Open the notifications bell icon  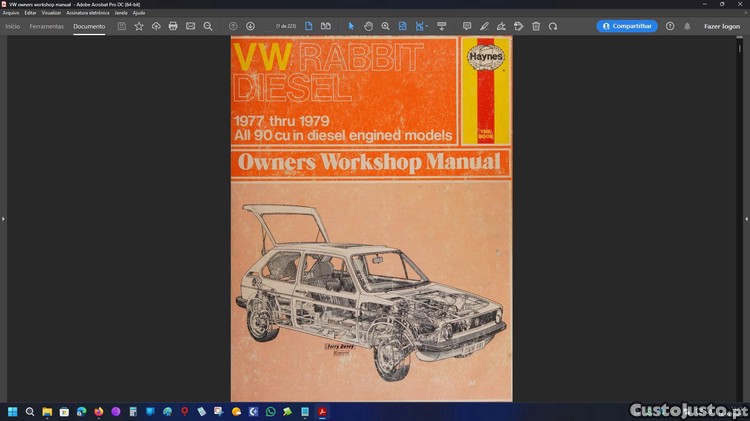(x=687, y=26)
